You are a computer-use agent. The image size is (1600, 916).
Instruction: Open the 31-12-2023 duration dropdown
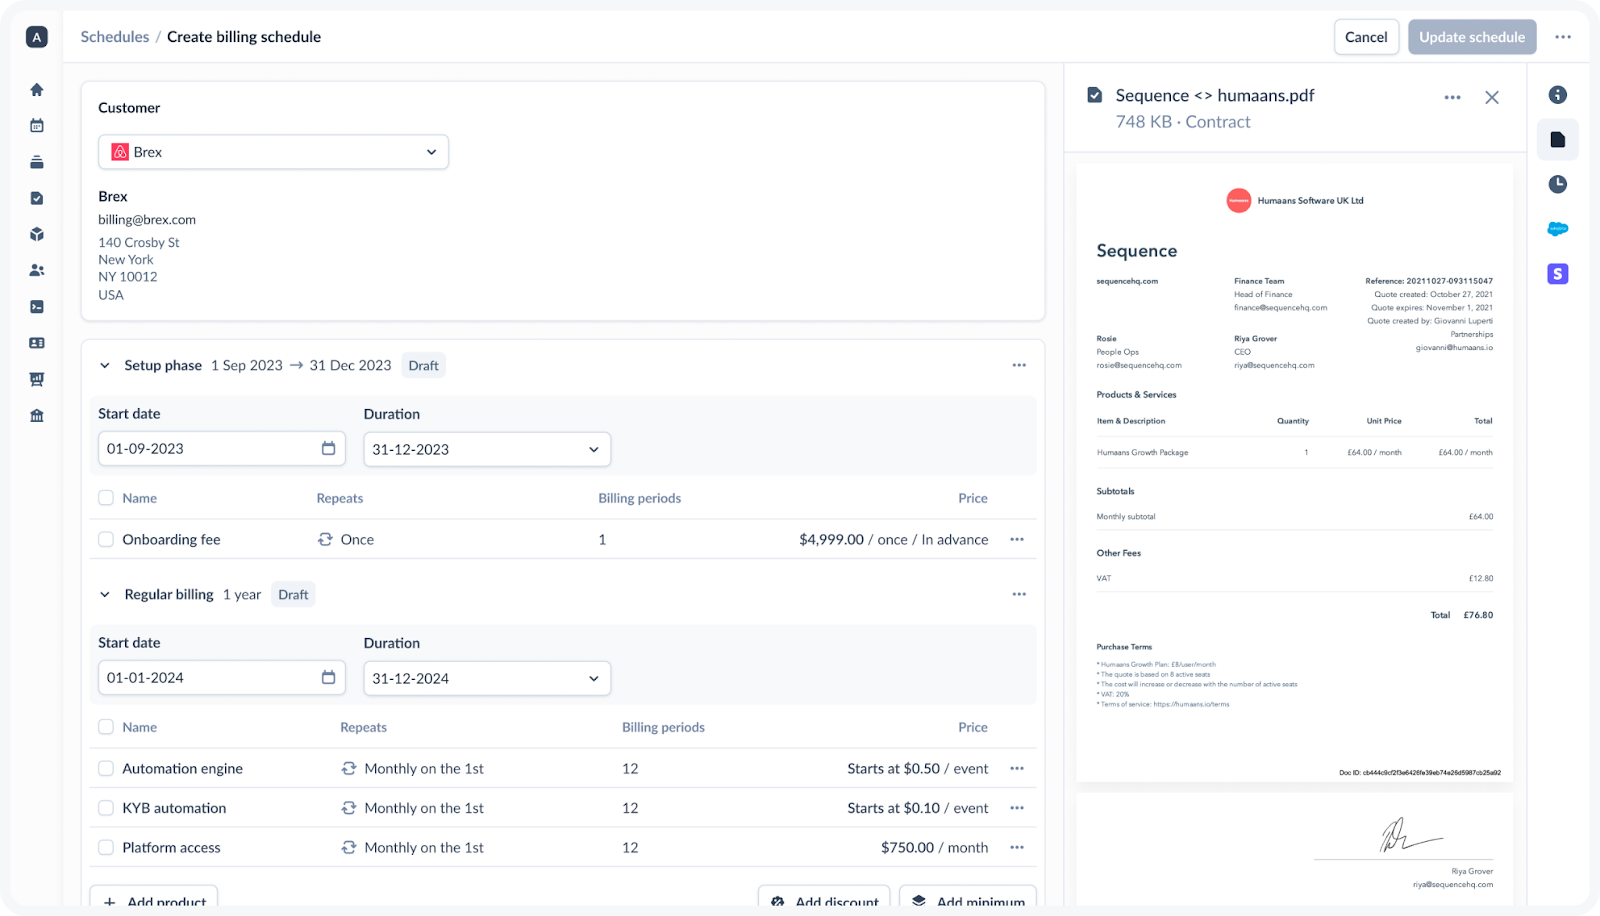click(487, 449)
